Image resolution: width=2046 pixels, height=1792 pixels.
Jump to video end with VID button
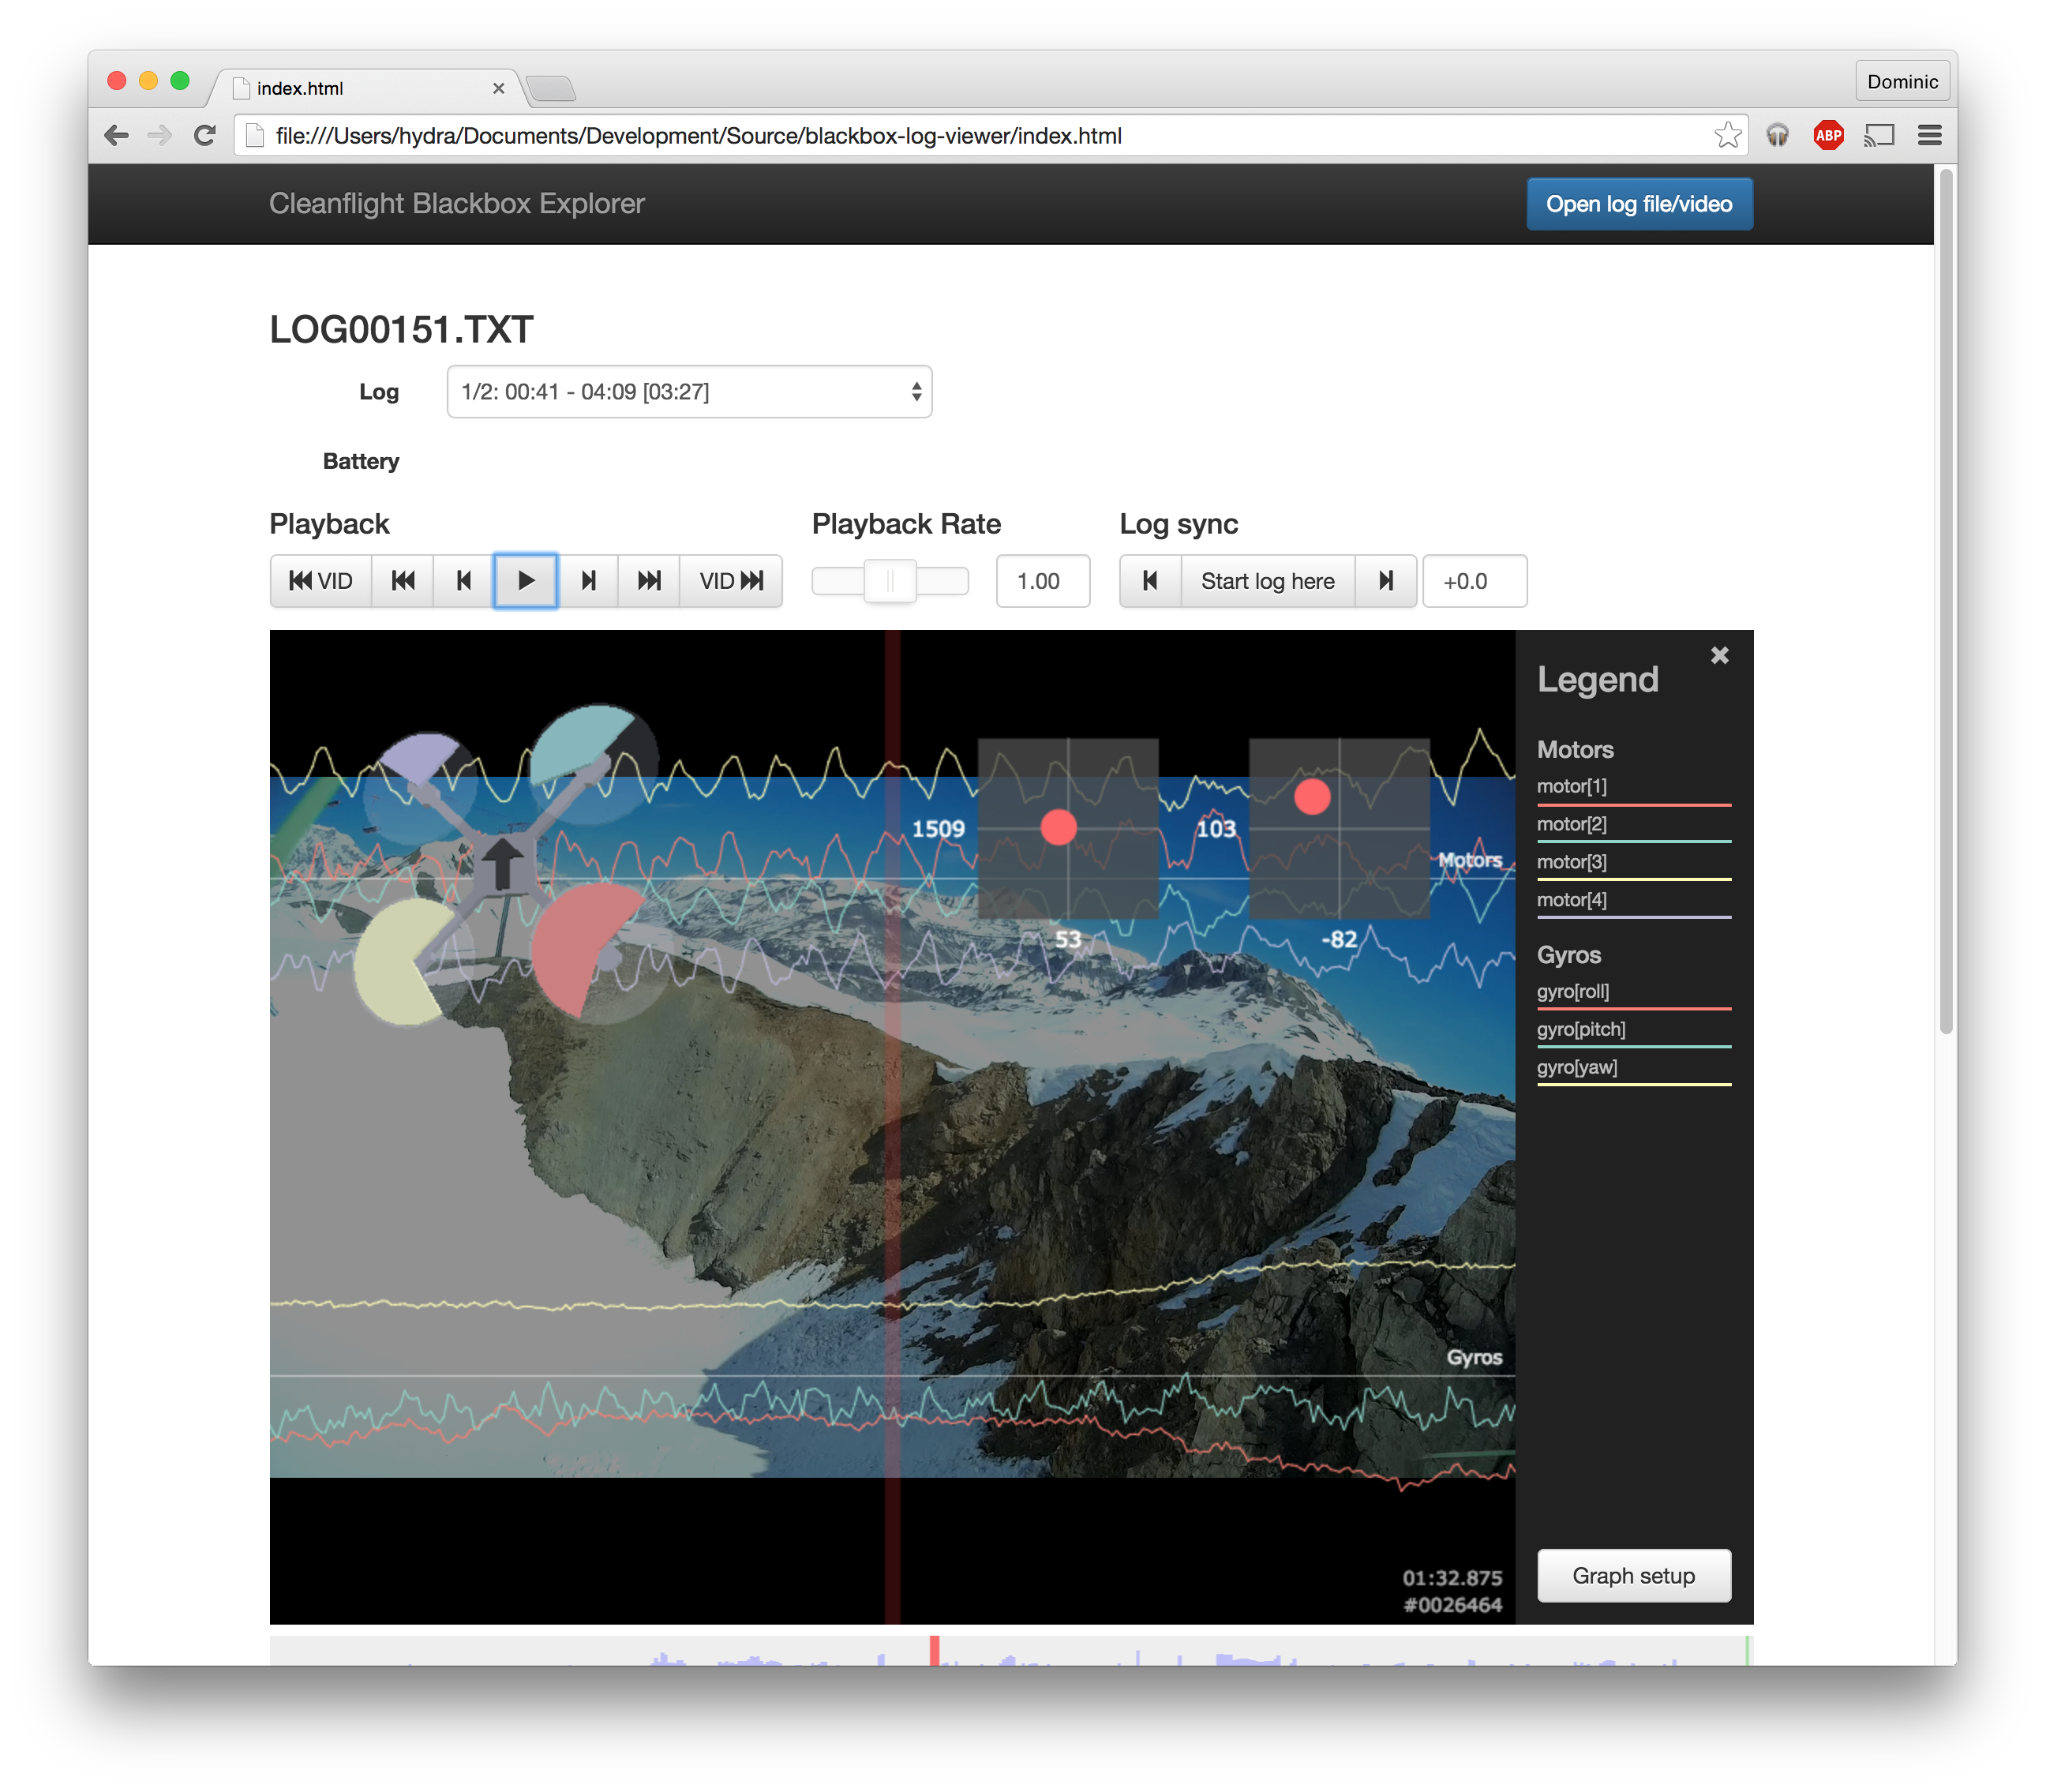click(x=731, y=581)
